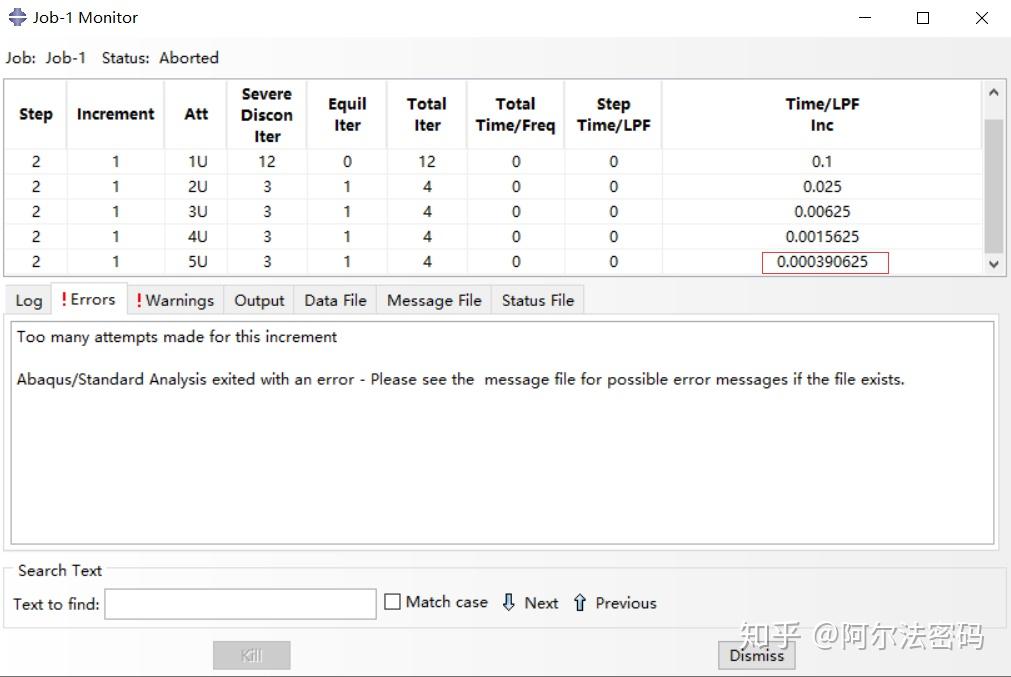The height and width of the screenshot is (677, 1011).
Task: Click the Abaqus Job Monitor title icon
Action: pos(17,17)
